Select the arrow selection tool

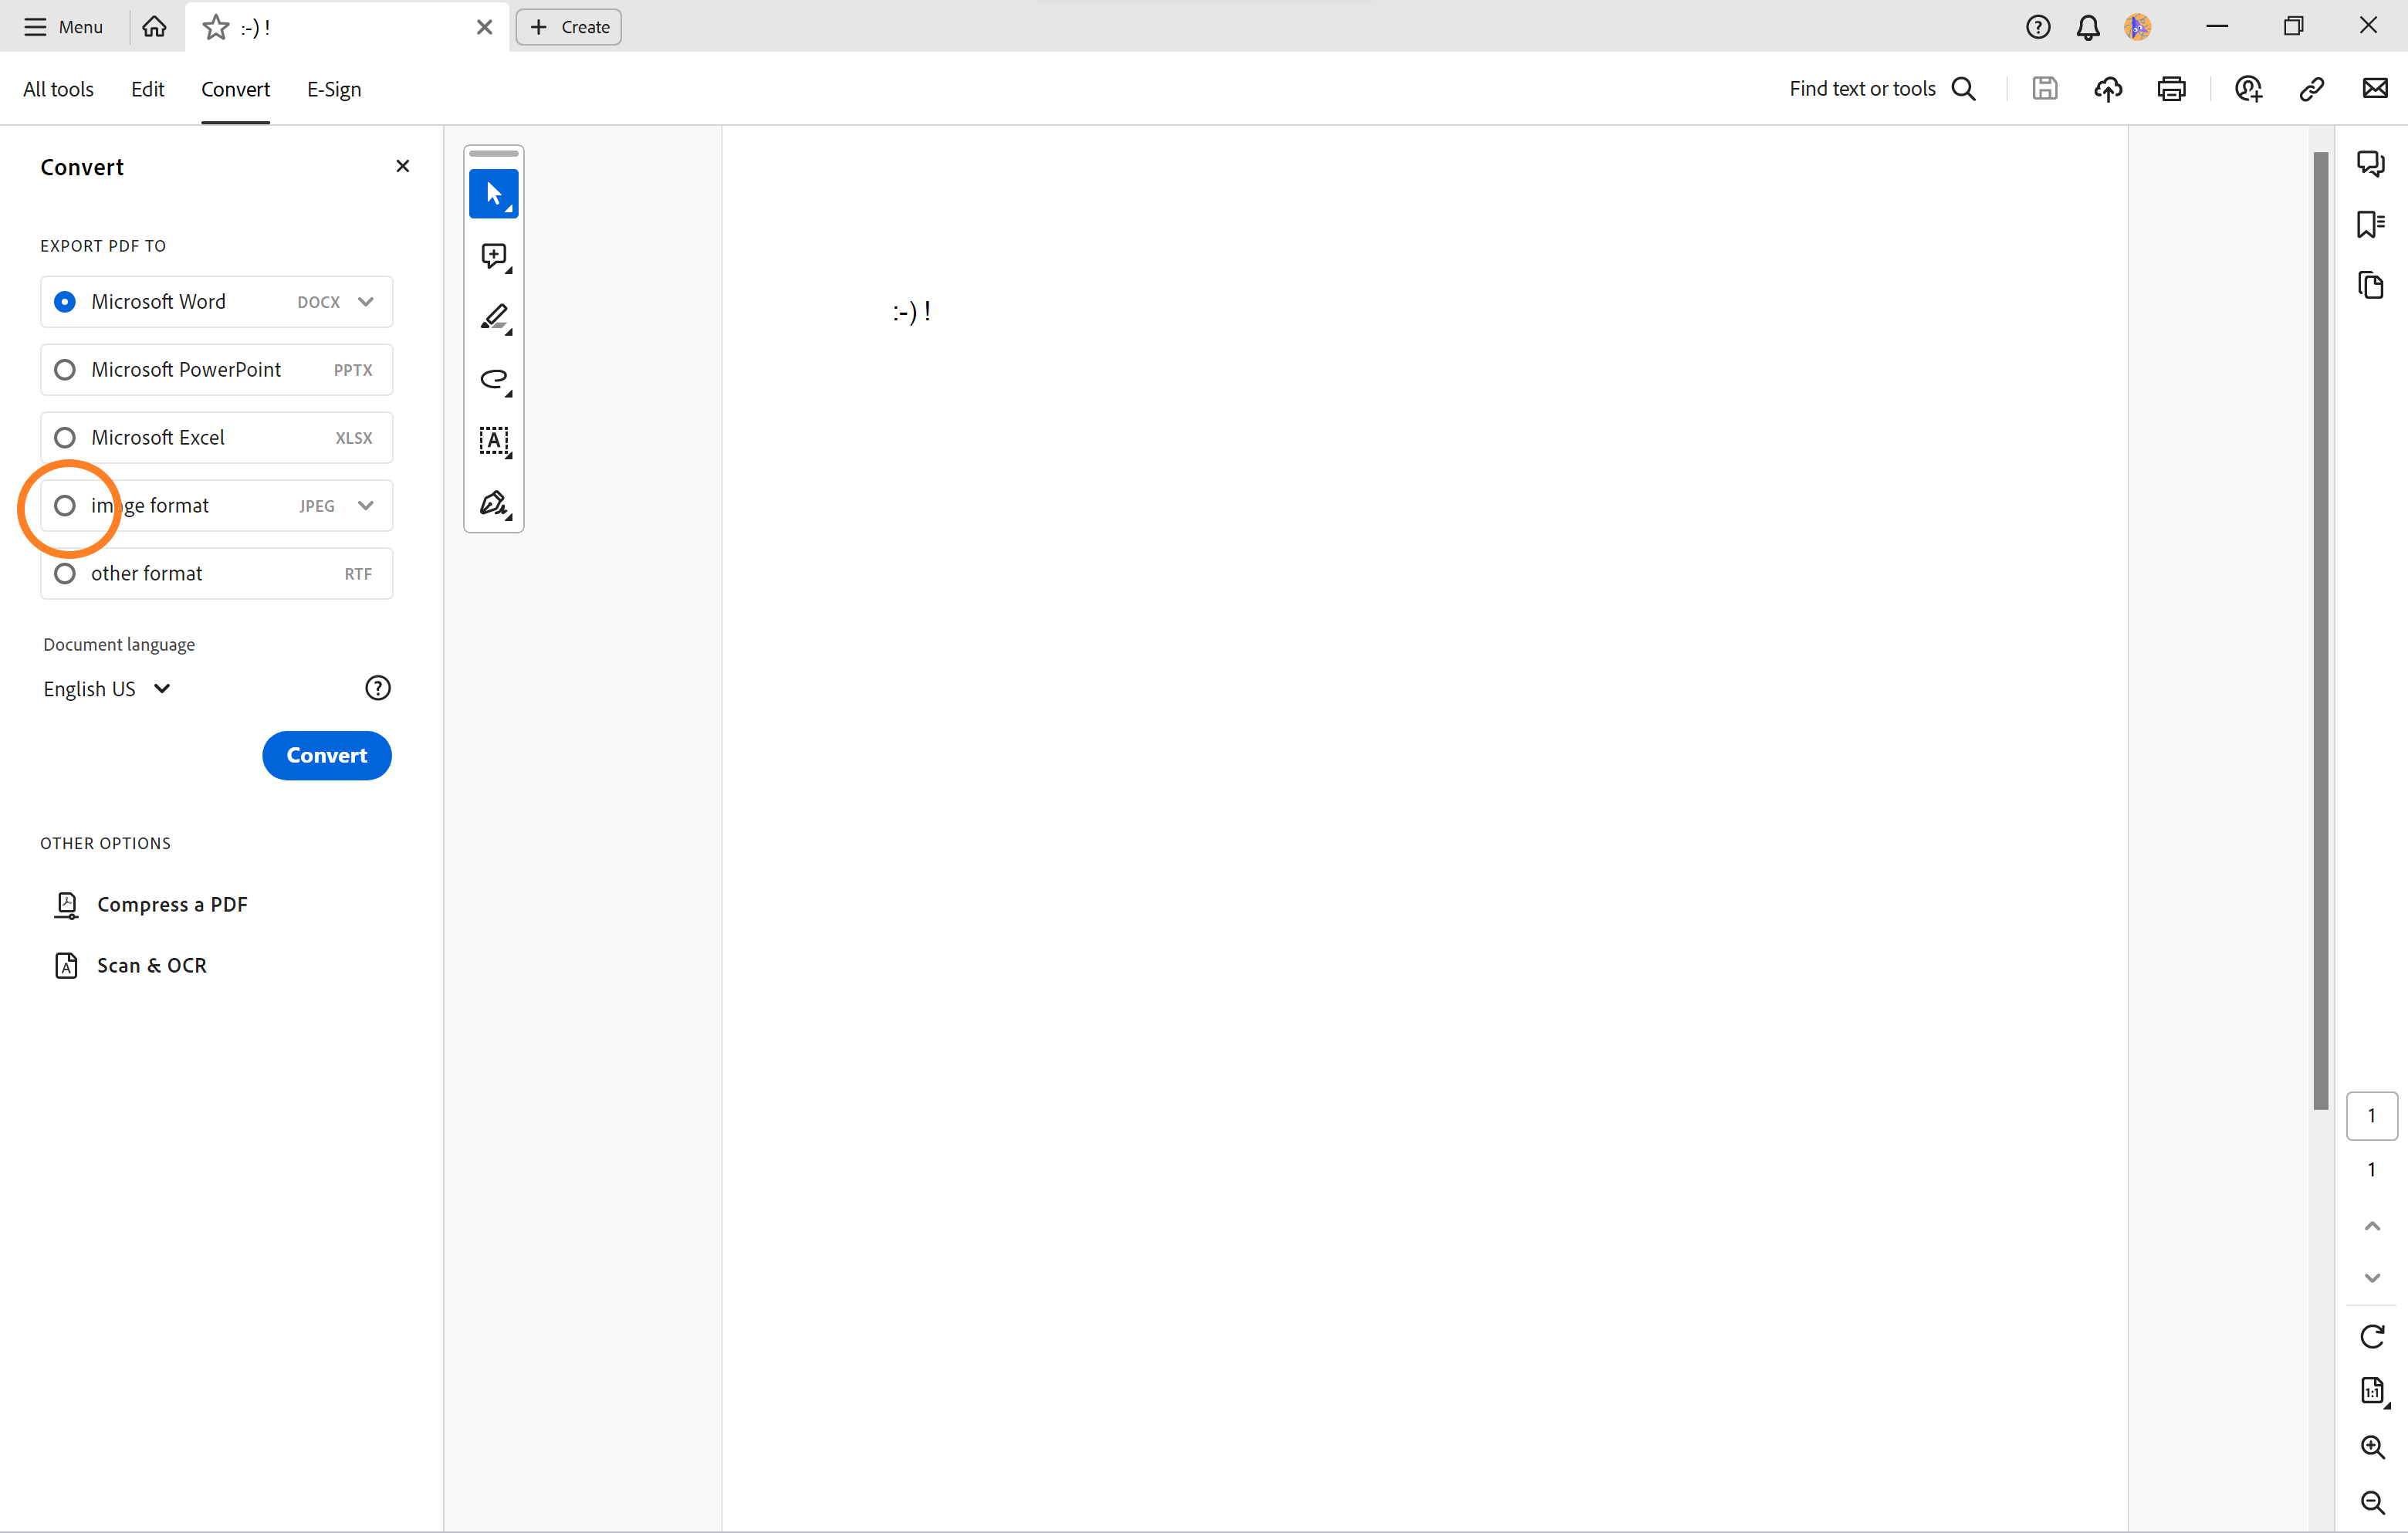pos(493,193)
